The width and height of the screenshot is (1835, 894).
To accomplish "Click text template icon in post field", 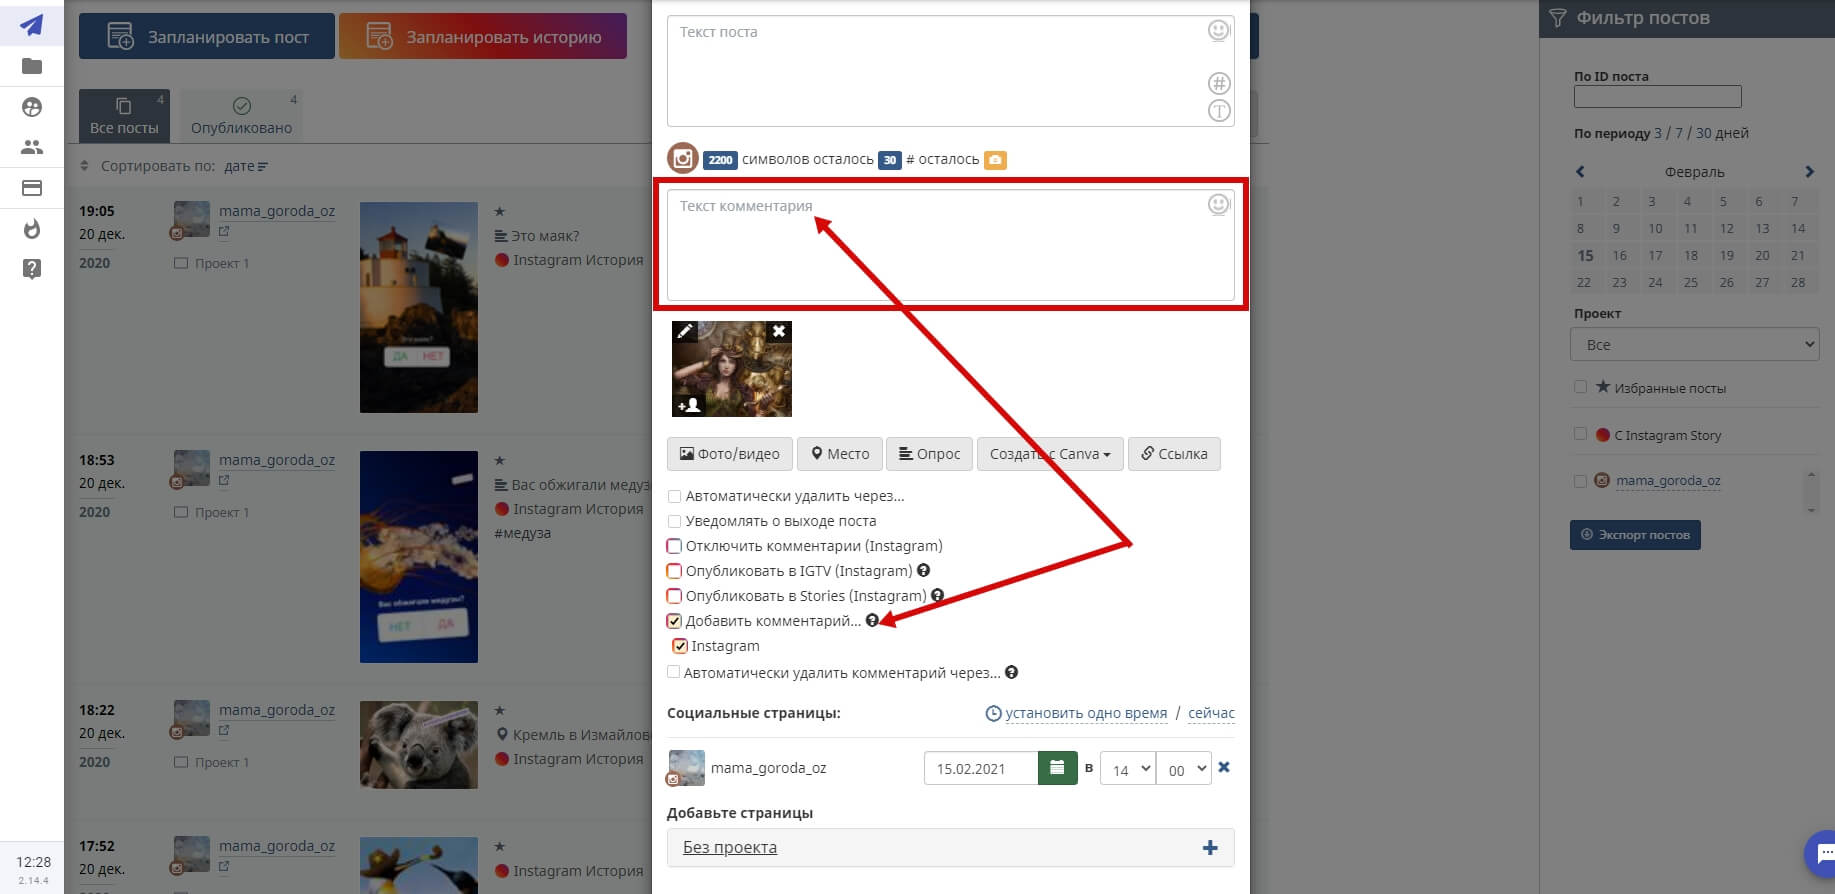I will point(1218,111).
